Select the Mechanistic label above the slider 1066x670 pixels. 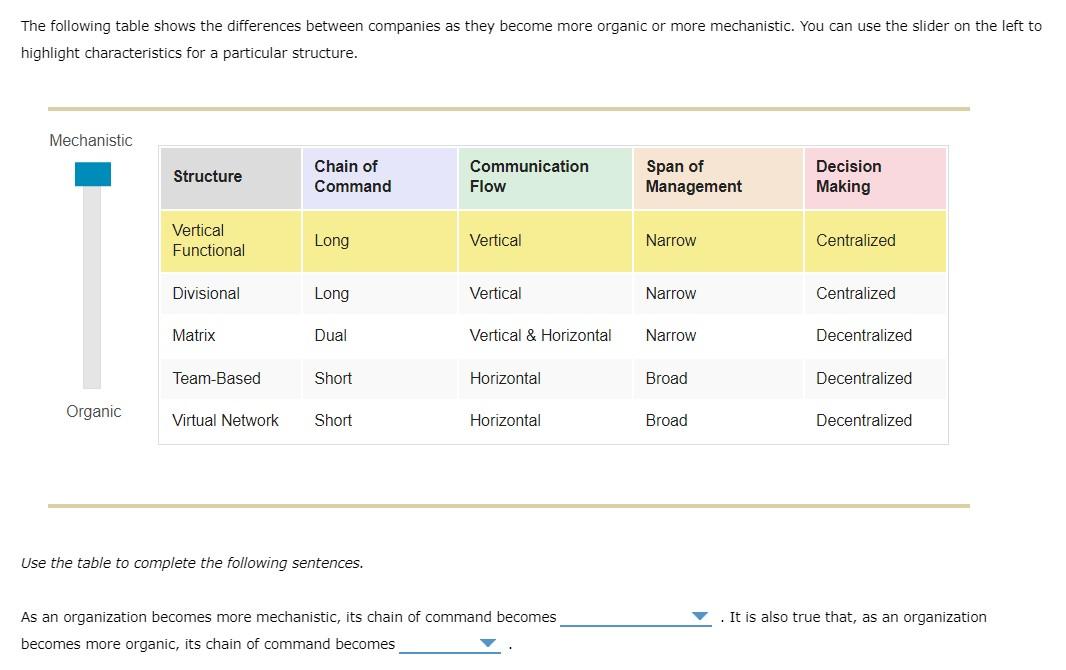(91, 141)
